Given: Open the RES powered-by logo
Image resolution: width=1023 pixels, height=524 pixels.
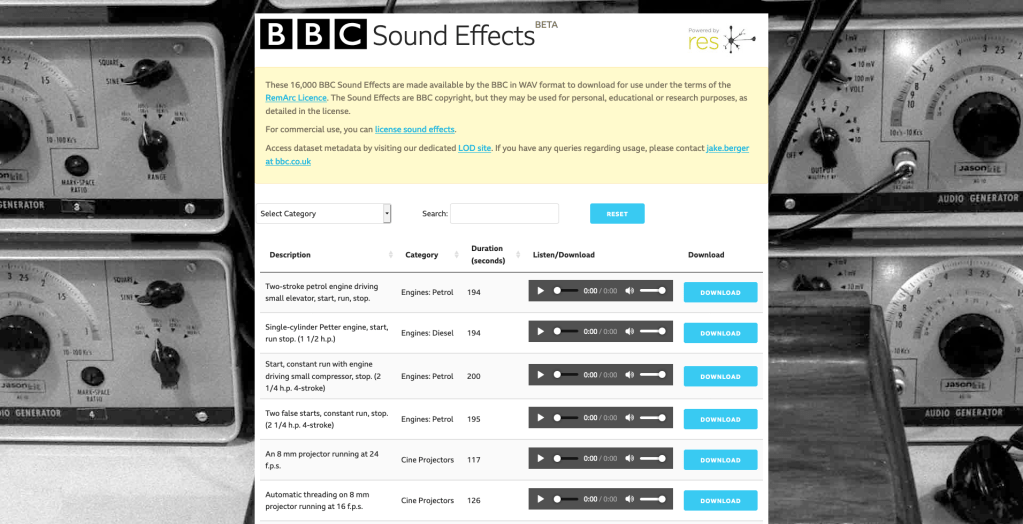Looking at the screenshot, I should [x=721, y=39].
